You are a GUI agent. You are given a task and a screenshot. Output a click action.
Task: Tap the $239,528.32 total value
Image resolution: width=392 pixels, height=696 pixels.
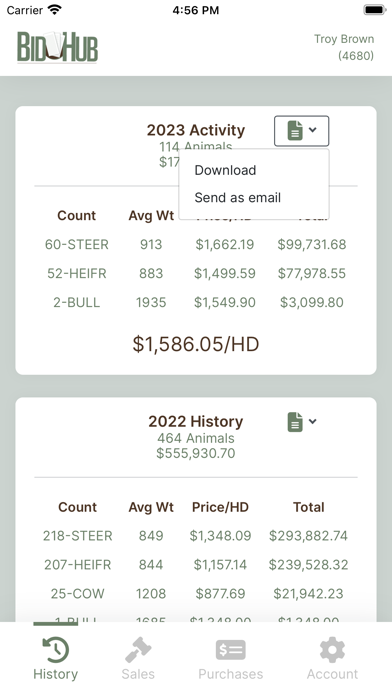tap(309, 565)
